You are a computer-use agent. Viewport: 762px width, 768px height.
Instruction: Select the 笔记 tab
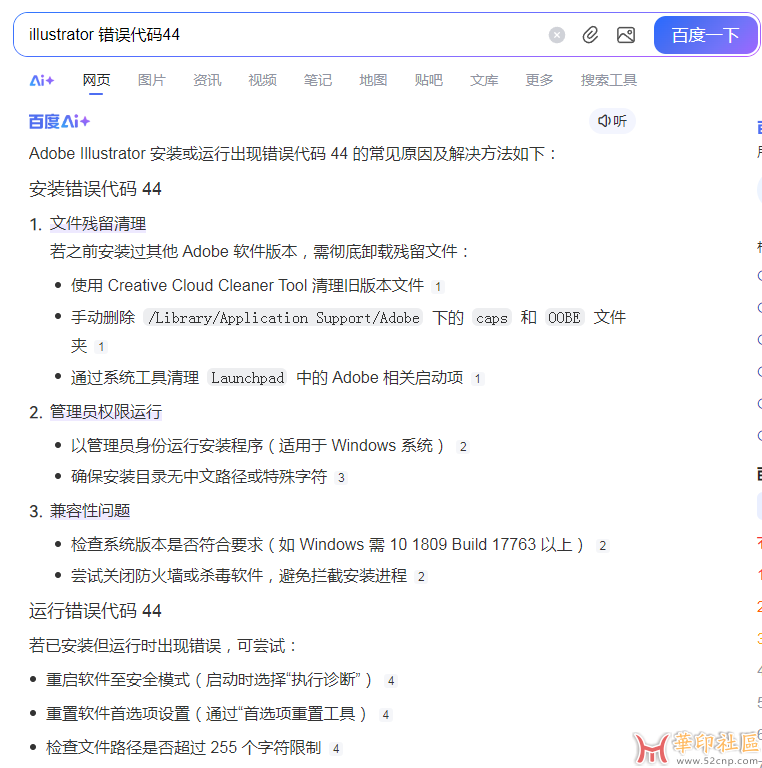click(x=318, y=80)
